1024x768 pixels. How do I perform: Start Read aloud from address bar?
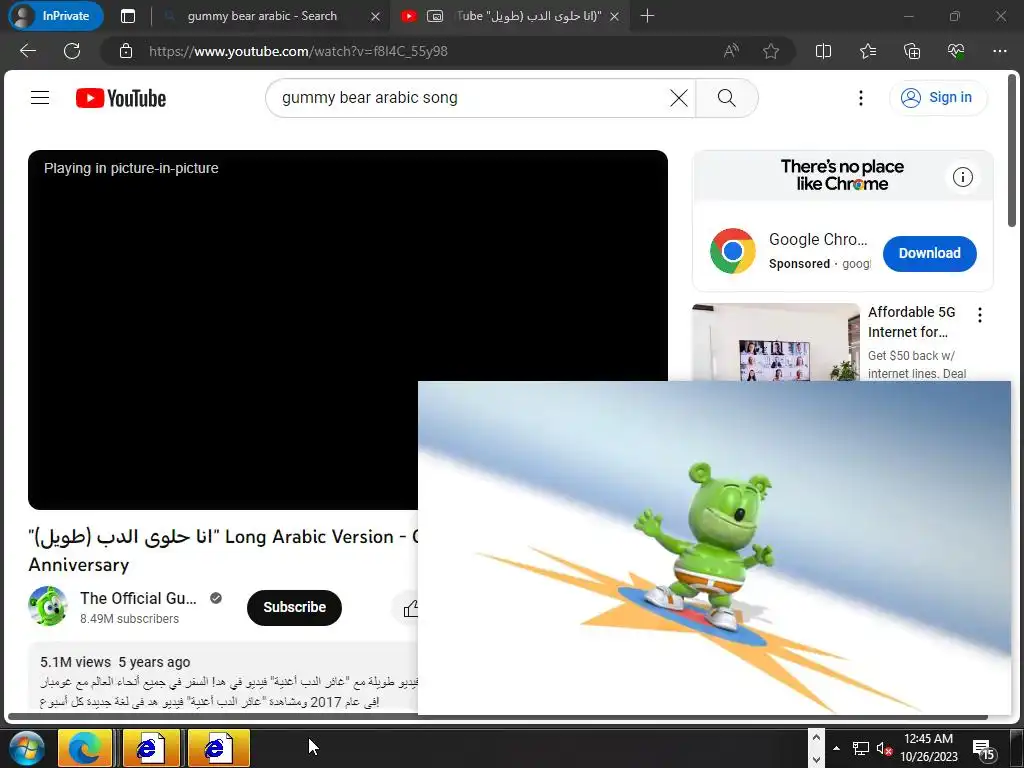pos(731,51)
